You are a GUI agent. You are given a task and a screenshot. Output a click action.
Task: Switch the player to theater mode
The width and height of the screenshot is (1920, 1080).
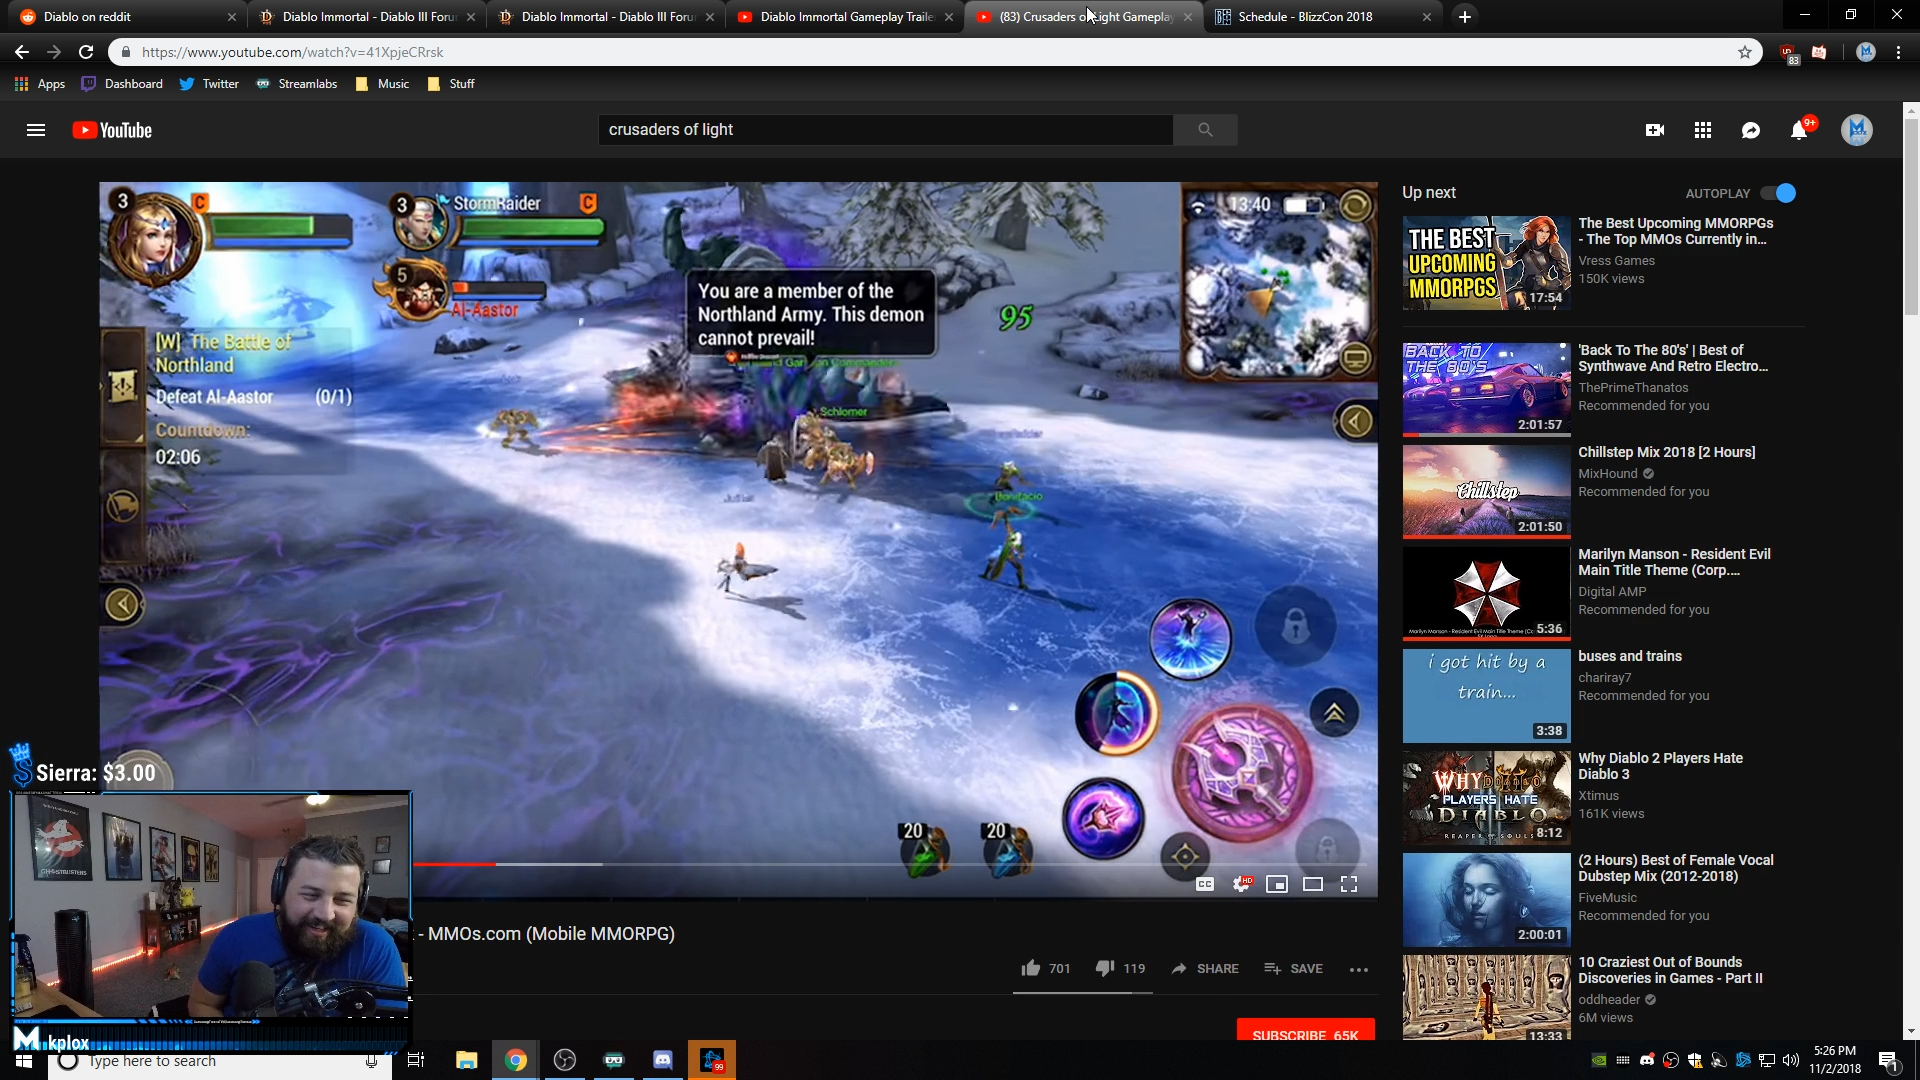point(1313,884)
